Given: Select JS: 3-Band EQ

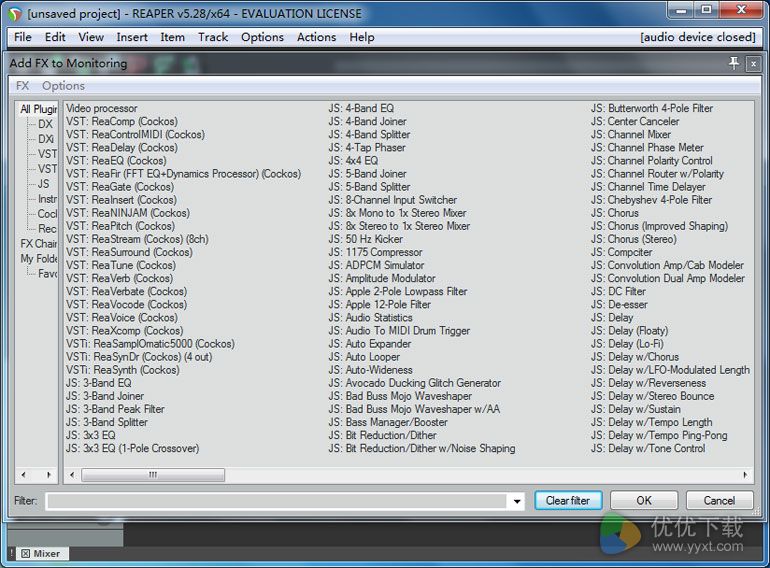Looking at the screenshot, I should [99, 383].
